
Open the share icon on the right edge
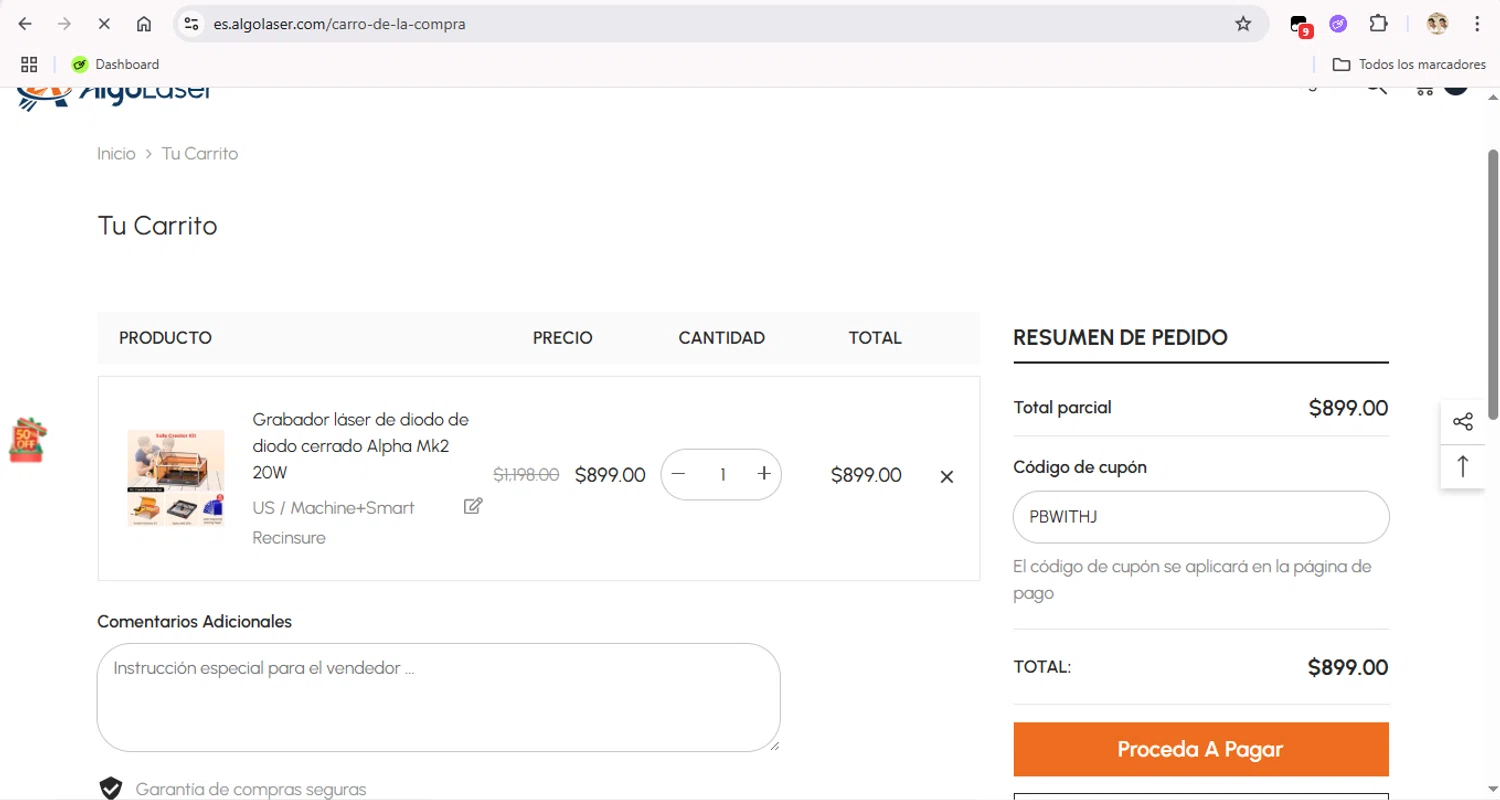[1463, 422]
